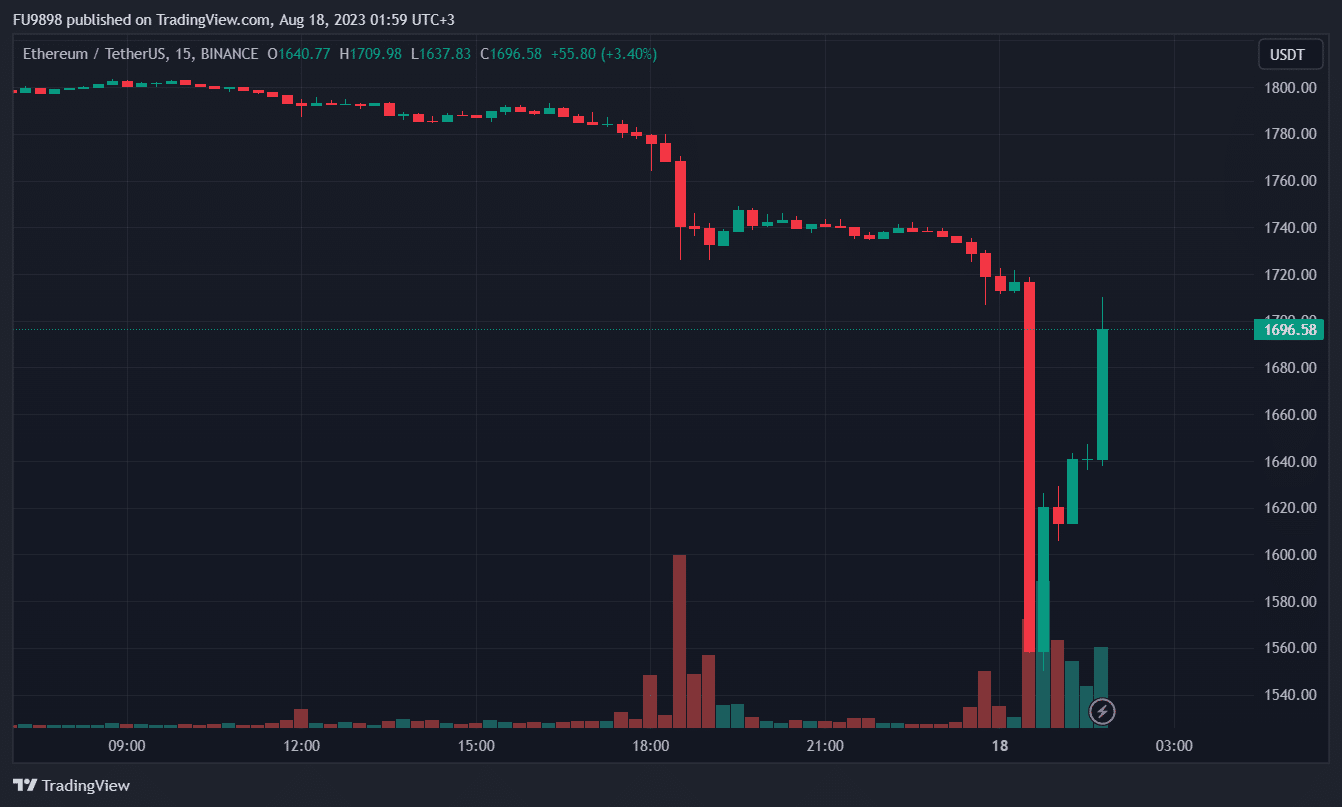Viewport: 1342px width, 807px height.
Task: Click the +55.80 (+3.40%) change value
Action: click(x=604, y=54)
